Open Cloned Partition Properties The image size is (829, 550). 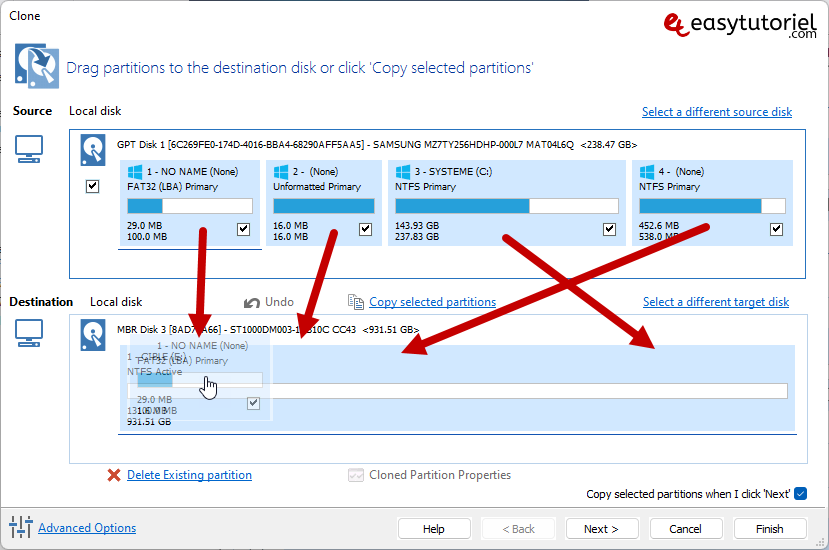point(440,474)
